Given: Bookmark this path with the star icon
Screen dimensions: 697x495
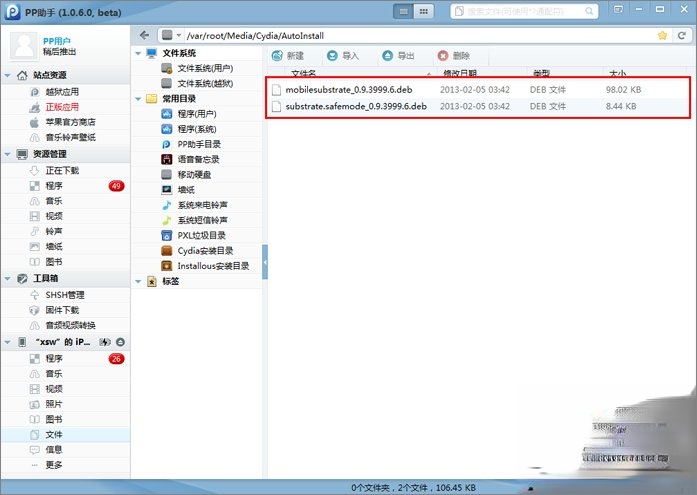Looking at the screenshot, I should click(662, 36).
